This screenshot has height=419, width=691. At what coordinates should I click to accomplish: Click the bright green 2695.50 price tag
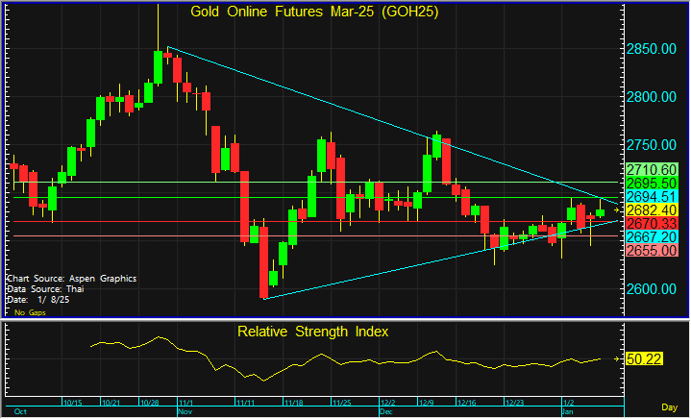[649, 184]
